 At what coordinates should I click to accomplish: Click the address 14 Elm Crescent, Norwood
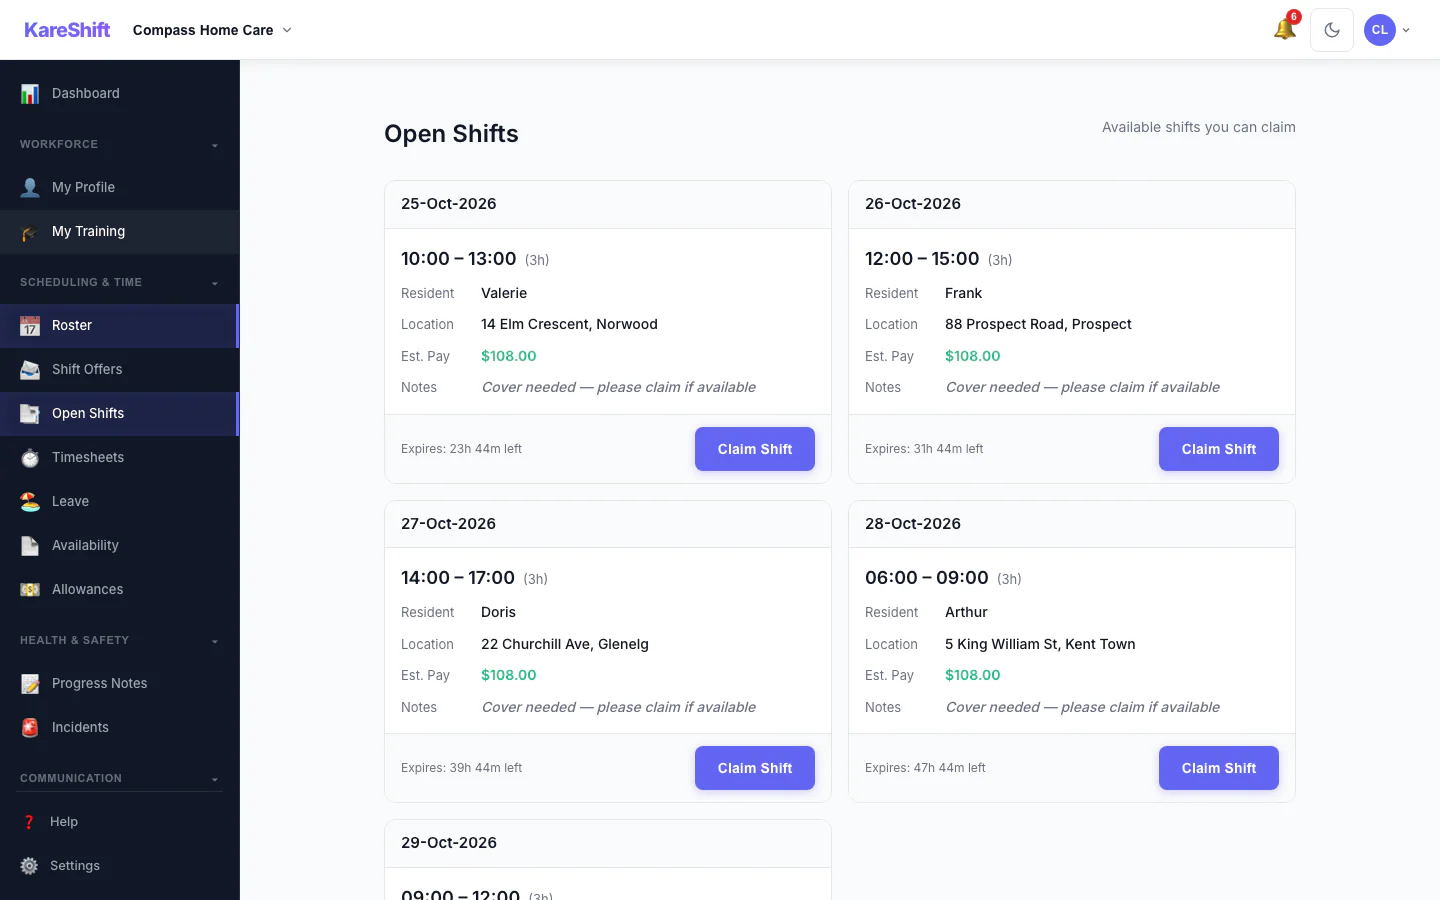tap(569, 324)
